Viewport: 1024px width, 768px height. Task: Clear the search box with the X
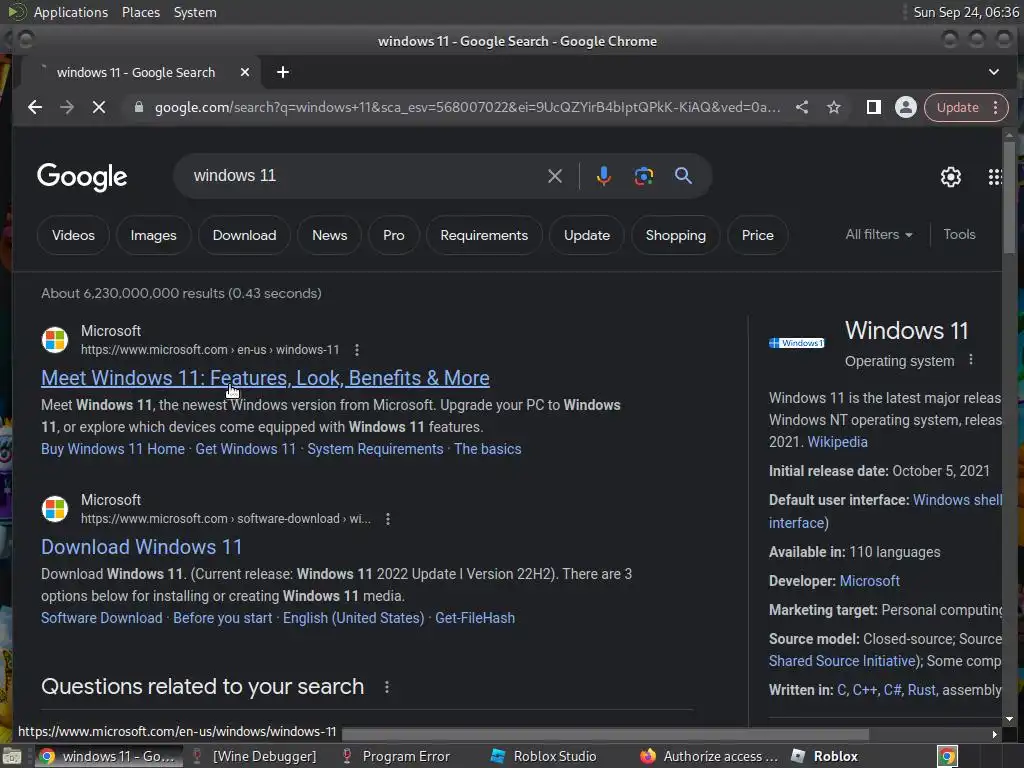click(x=554, y=176)
